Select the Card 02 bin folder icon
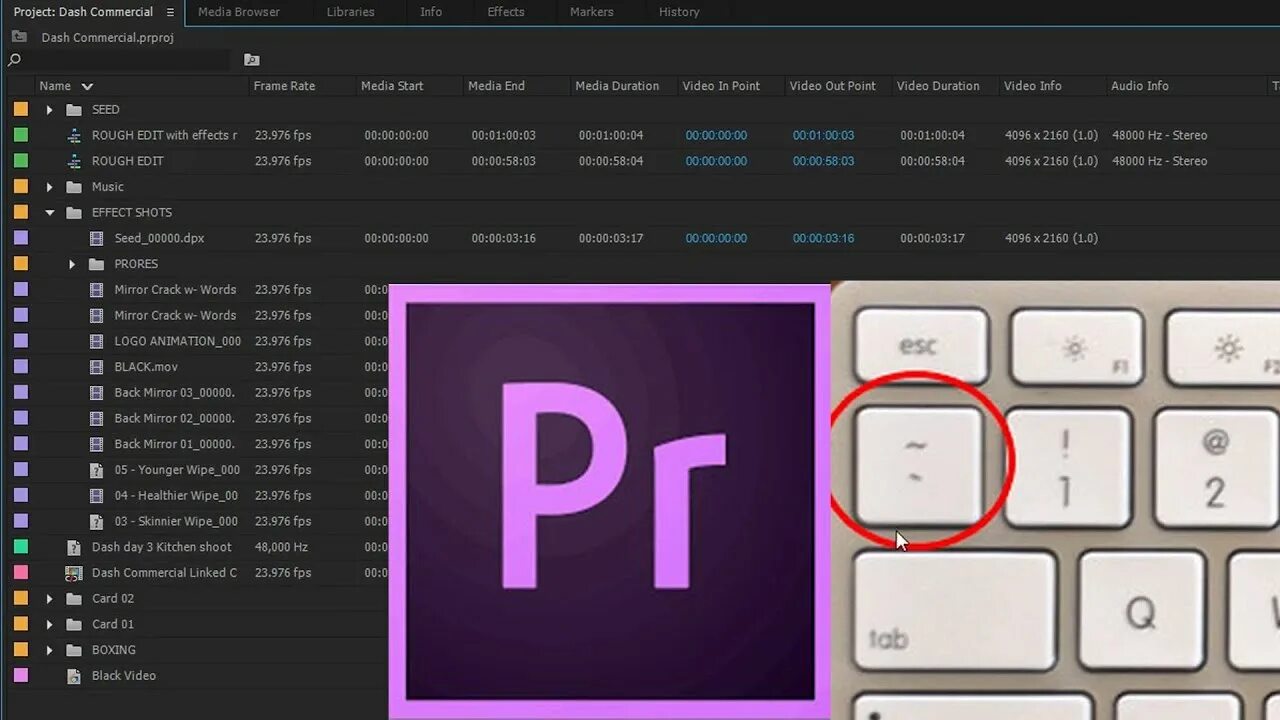The image size is (1280, 720). click(x=74, y=599)
